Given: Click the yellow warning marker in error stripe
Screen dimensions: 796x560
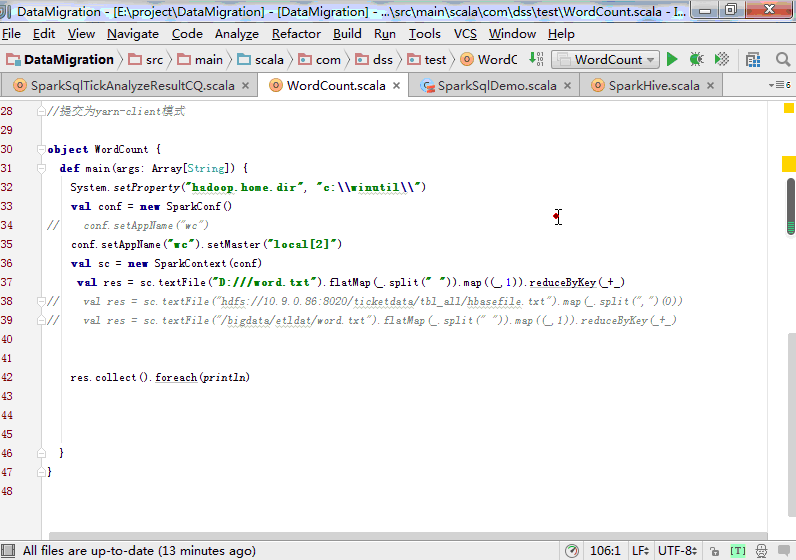Looking at the screenshot, I should 788,164.
